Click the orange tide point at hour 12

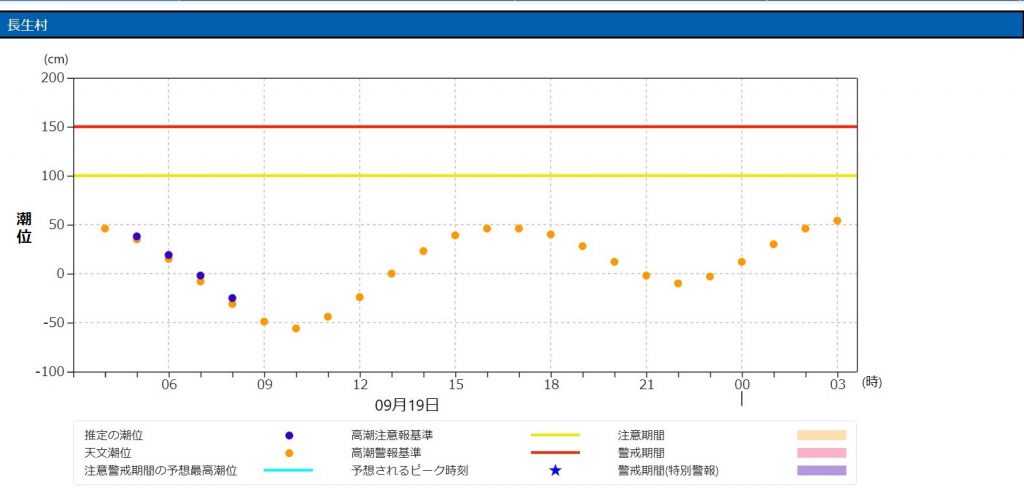(359, 297)
